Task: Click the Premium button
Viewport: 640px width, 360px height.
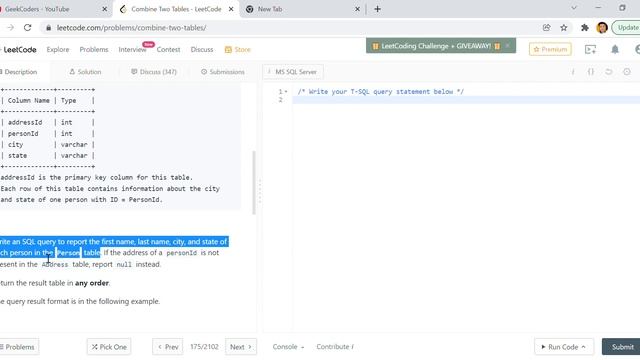Action: tap(550, 49)
